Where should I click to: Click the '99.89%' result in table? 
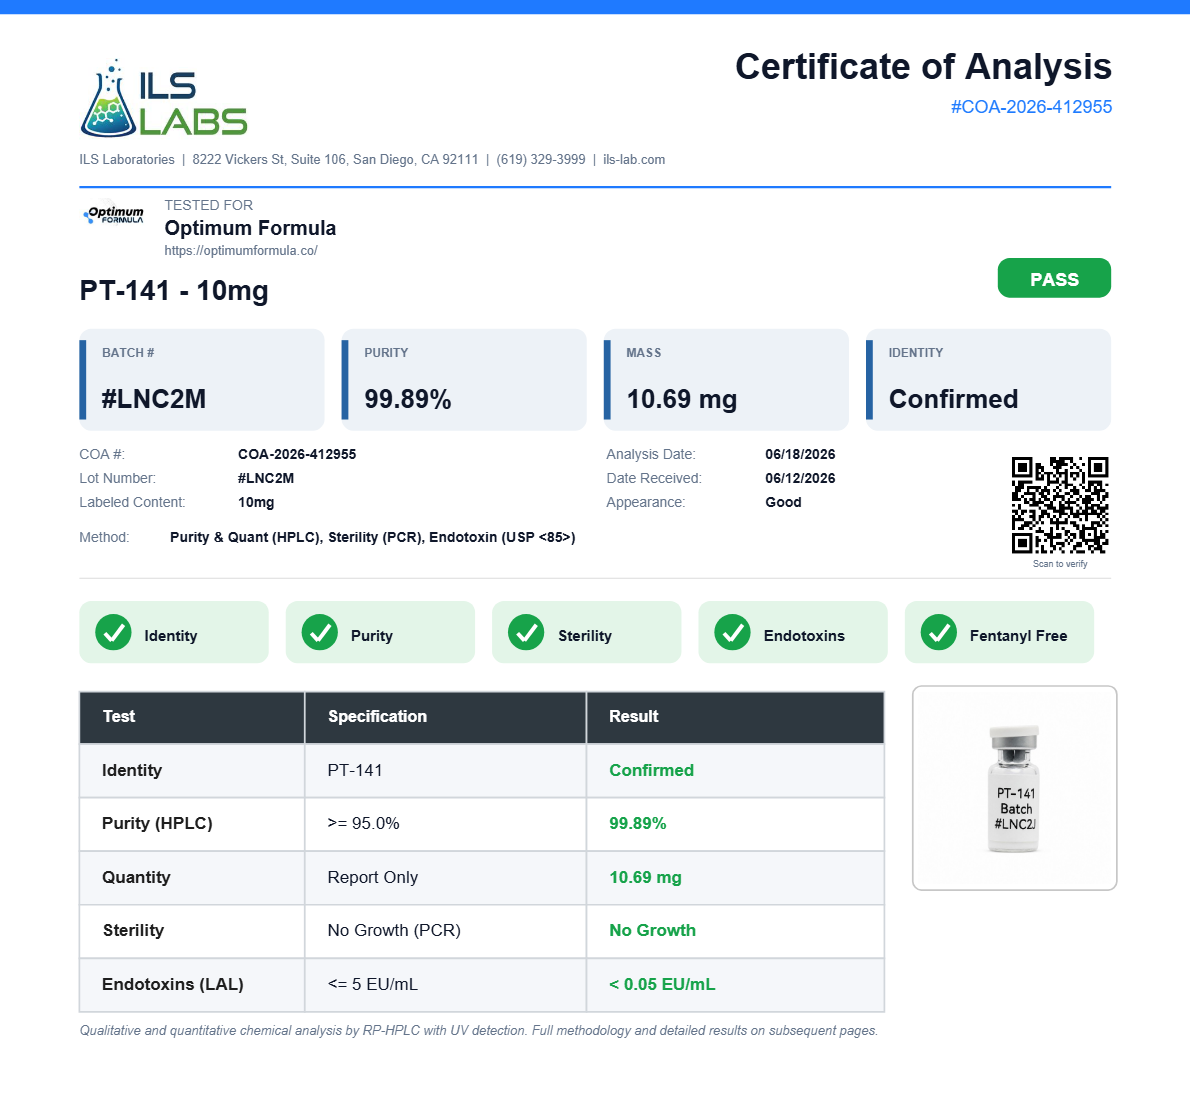click(x=638, y=823)
